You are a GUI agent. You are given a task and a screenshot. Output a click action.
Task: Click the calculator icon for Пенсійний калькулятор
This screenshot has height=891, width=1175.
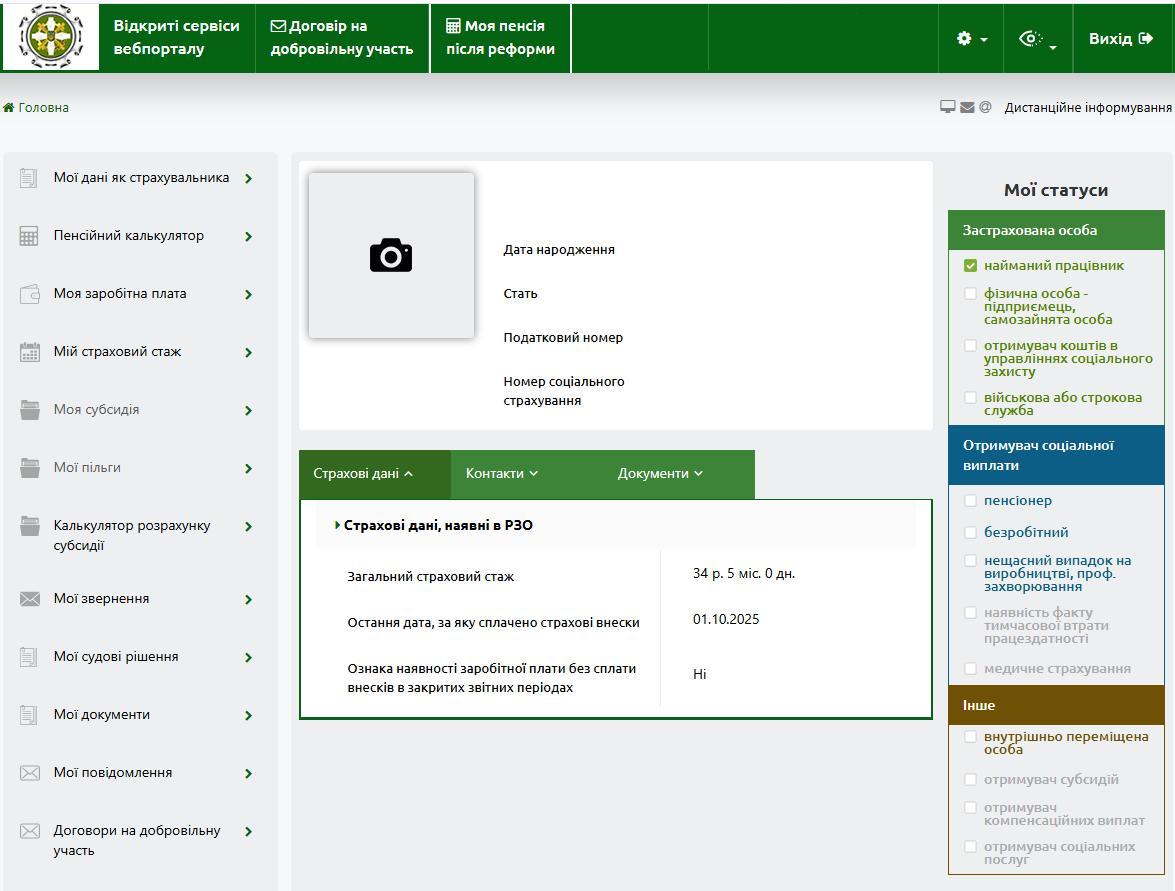(x=30, y=236)
